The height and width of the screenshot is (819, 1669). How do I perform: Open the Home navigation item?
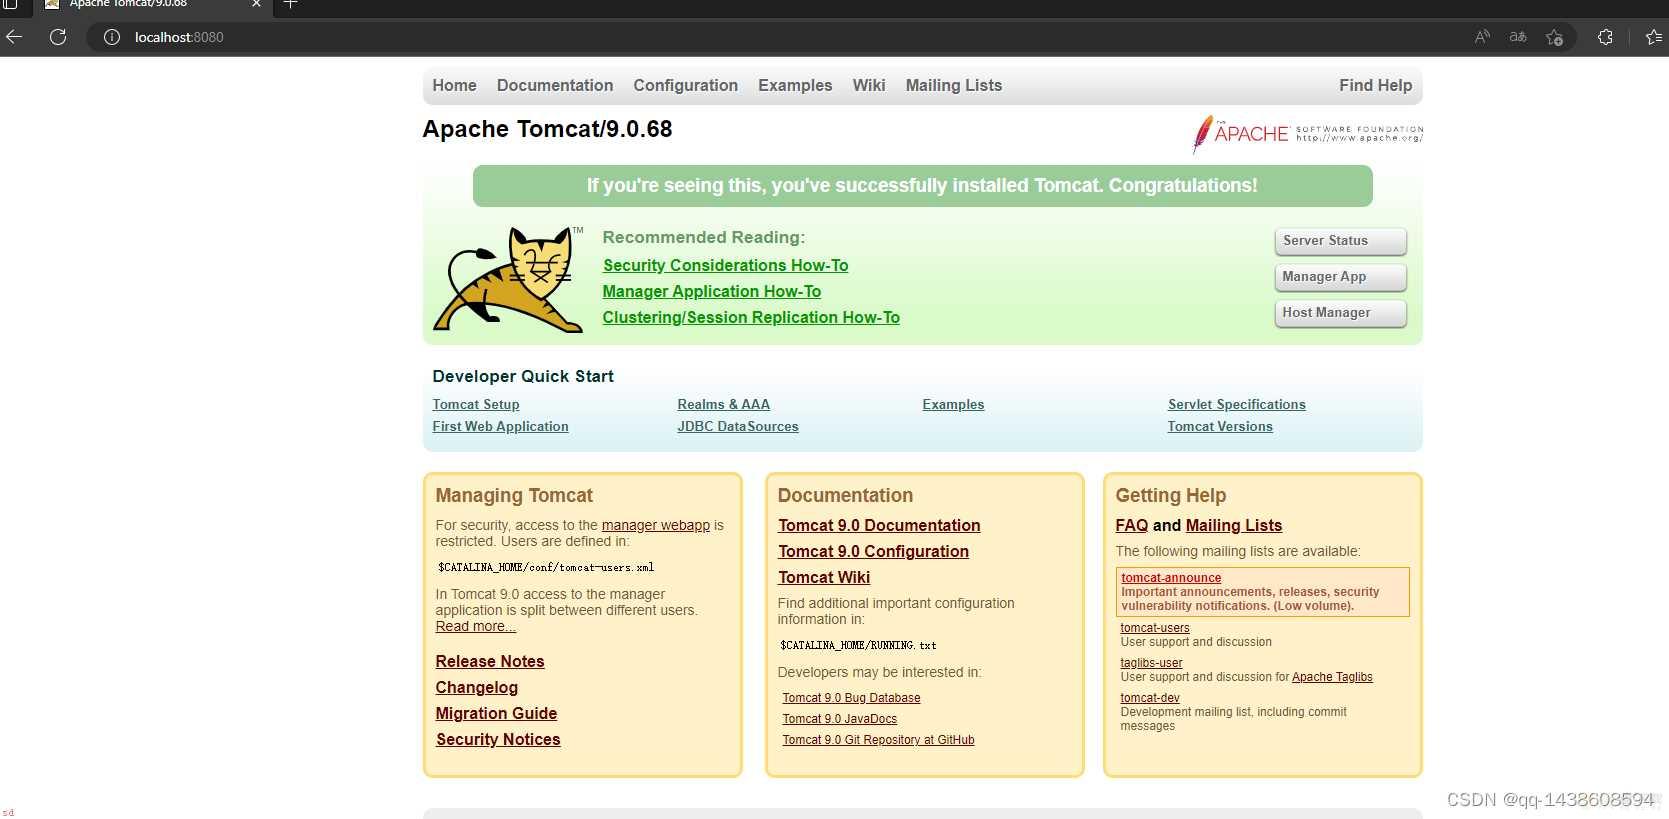coord(454,86)
